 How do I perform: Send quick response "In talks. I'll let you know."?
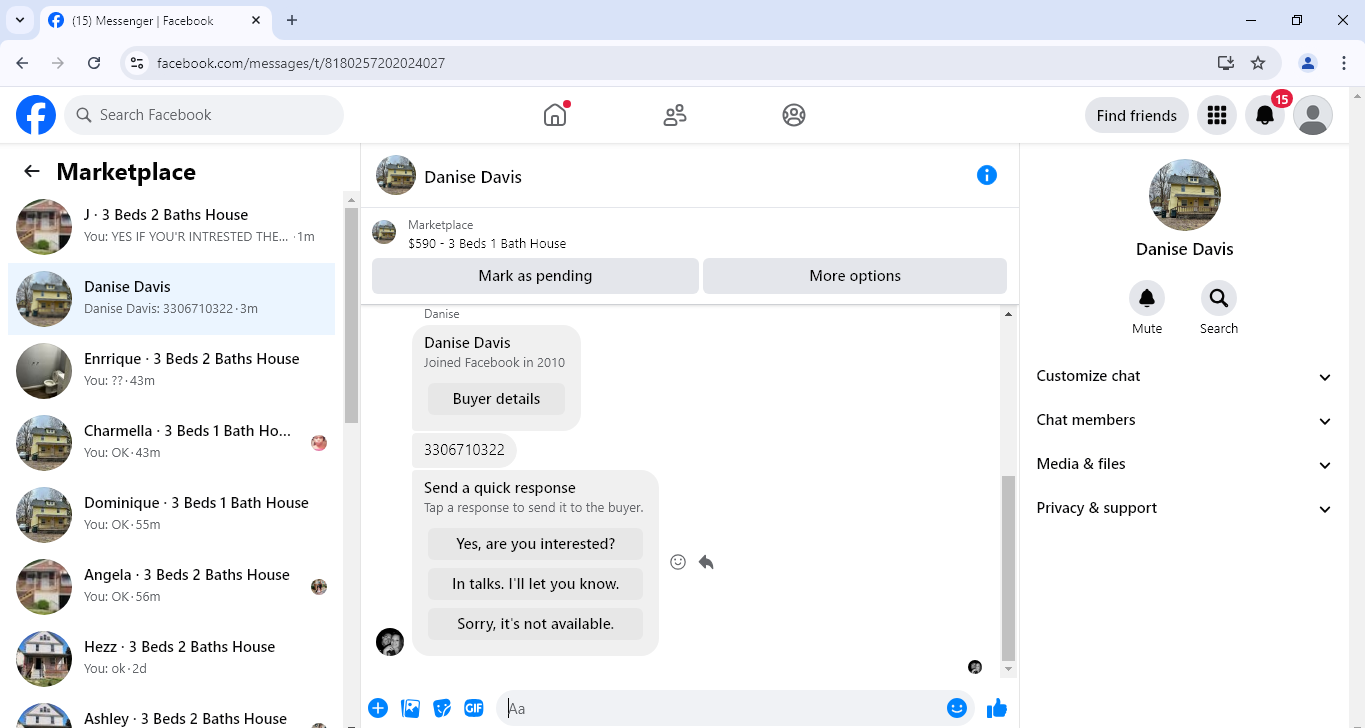coord(535,584)
